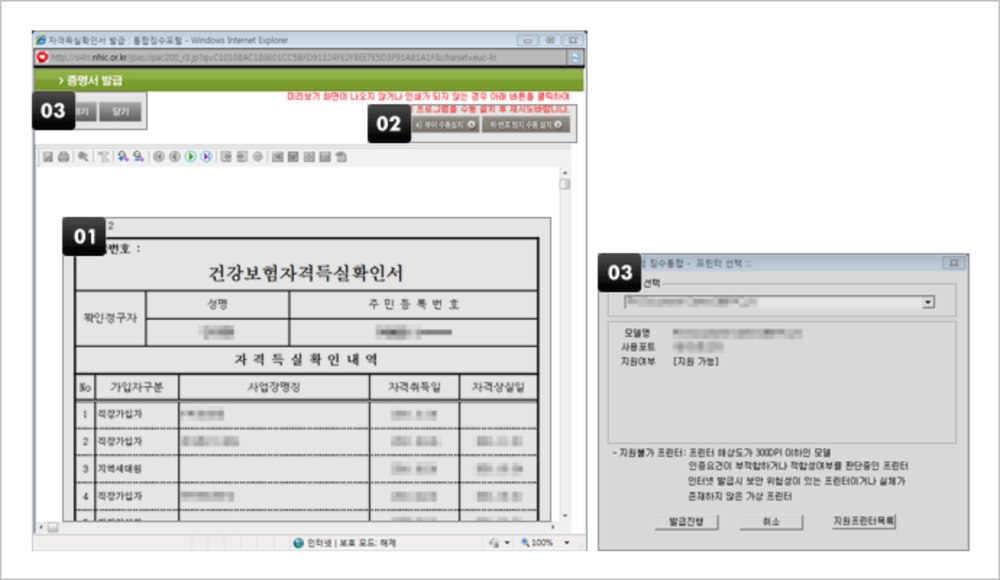
Task: Close the Internet Explorer window
Action: point(573,40)
